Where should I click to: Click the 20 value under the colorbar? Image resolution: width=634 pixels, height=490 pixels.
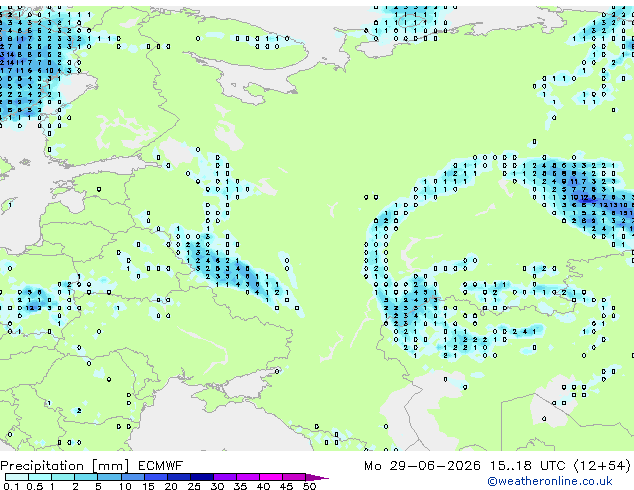(x=171, y=486)
